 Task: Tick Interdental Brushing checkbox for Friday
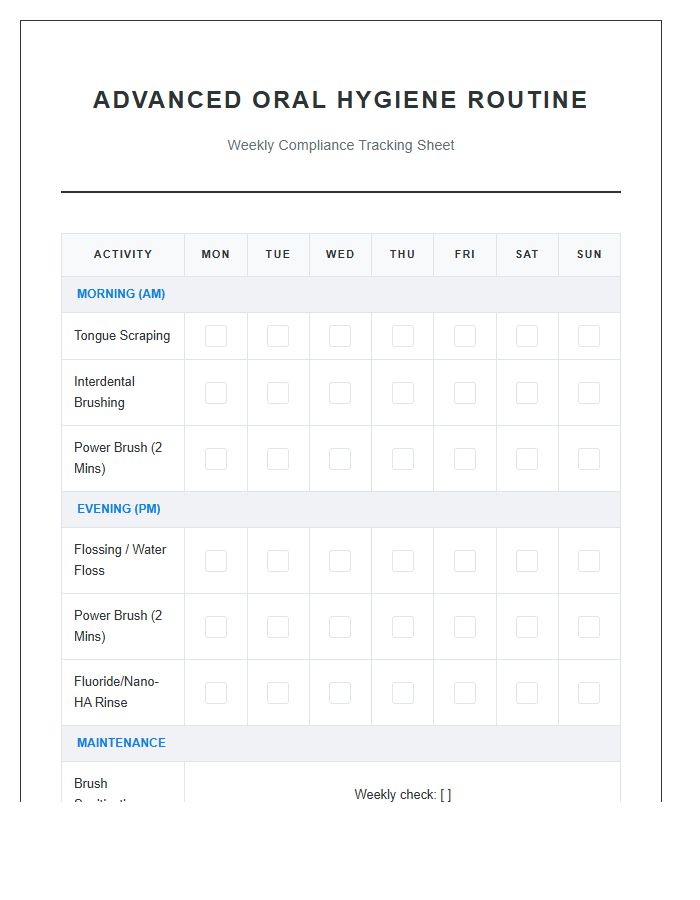click(x=465, y=393)
